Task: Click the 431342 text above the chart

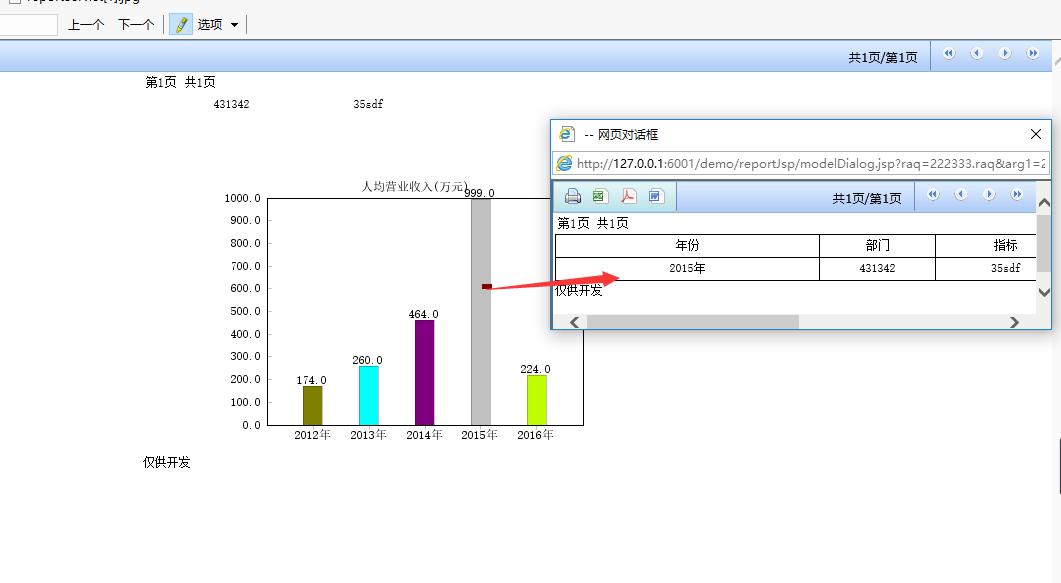Action: [231, 104]
